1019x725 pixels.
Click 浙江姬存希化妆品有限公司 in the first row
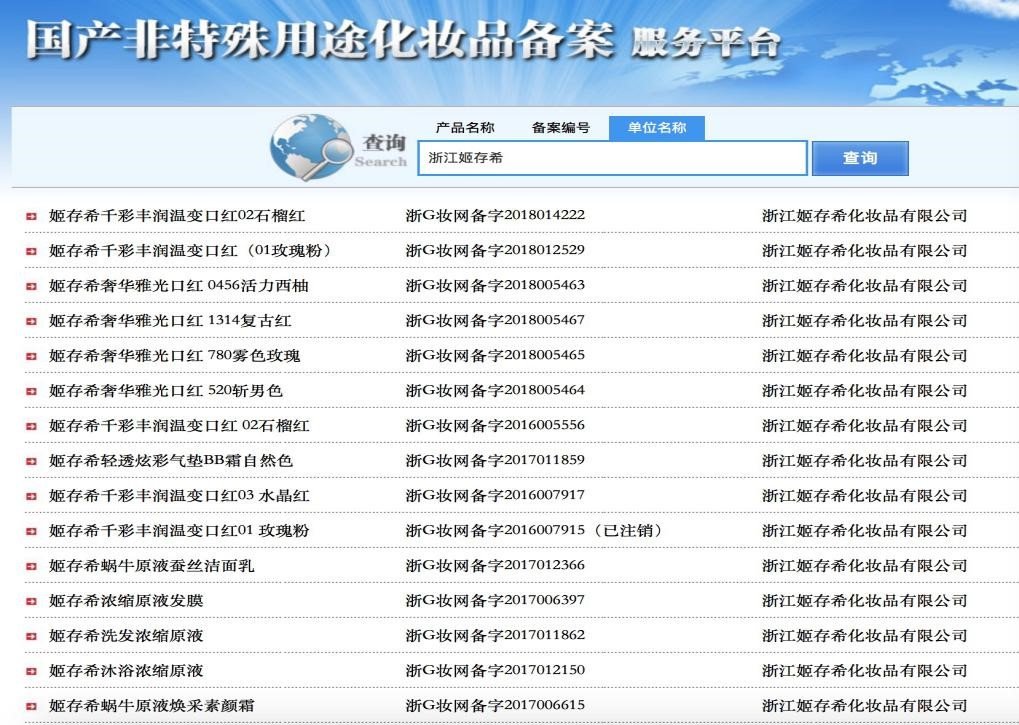[x=866, y=214]
